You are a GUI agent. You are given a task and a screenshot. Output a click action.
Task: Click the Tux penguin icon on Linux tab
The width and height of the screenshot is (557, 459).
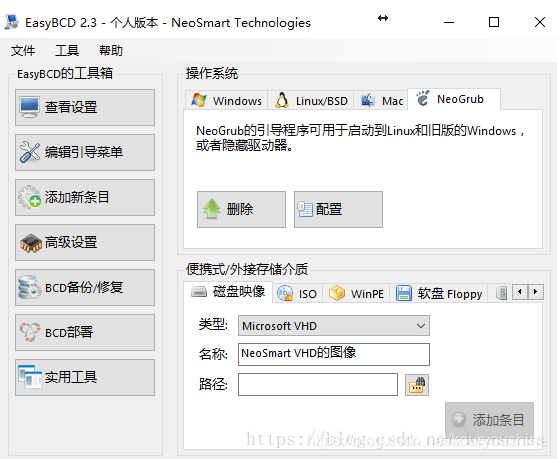282,100
